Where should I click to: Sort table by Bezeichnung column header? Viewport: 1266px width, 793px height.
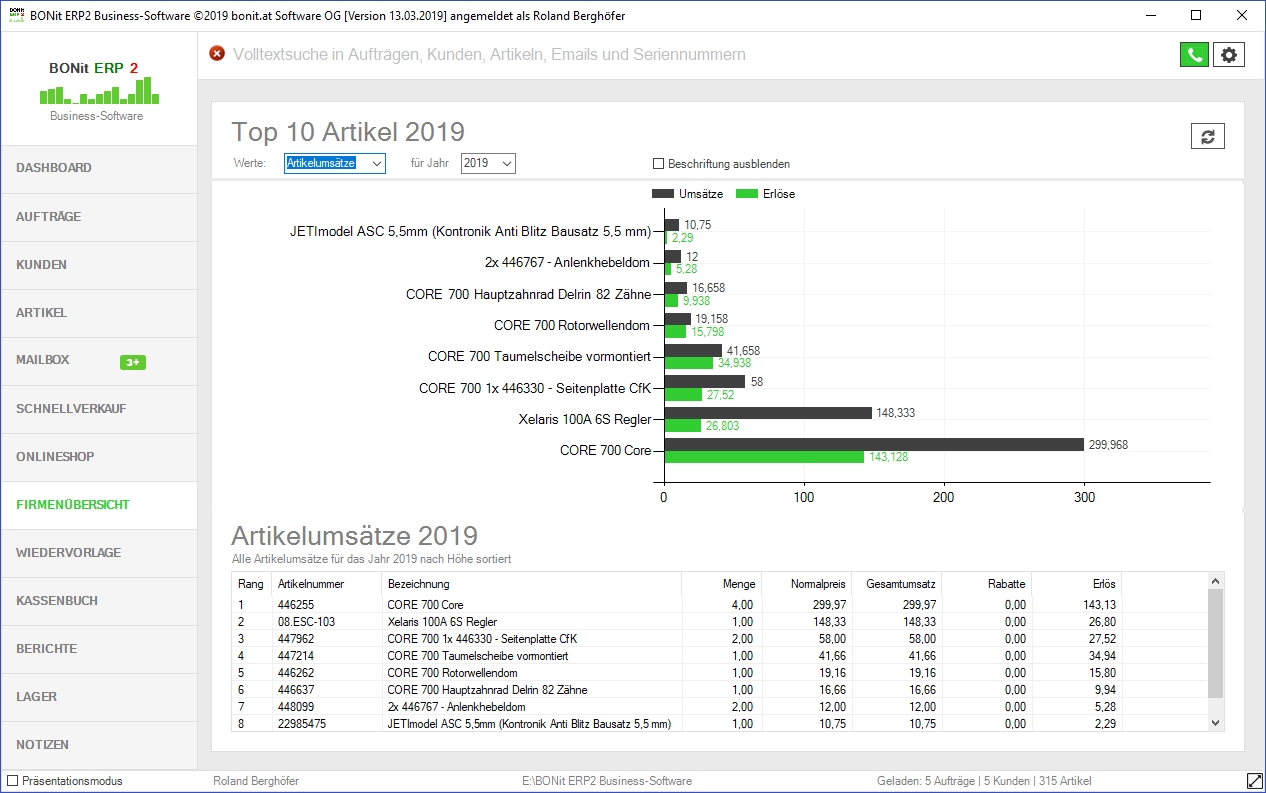click(531, 583)
